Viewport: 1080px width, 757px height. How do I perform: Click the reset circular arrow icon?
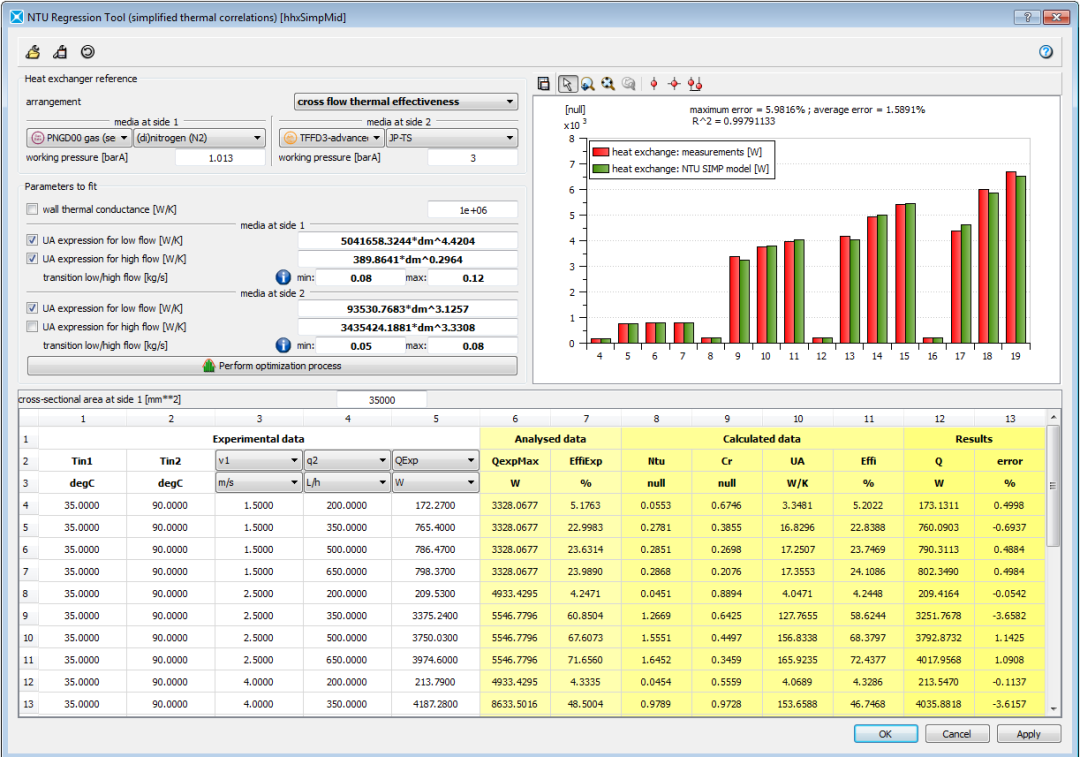[x=87, y=52]
